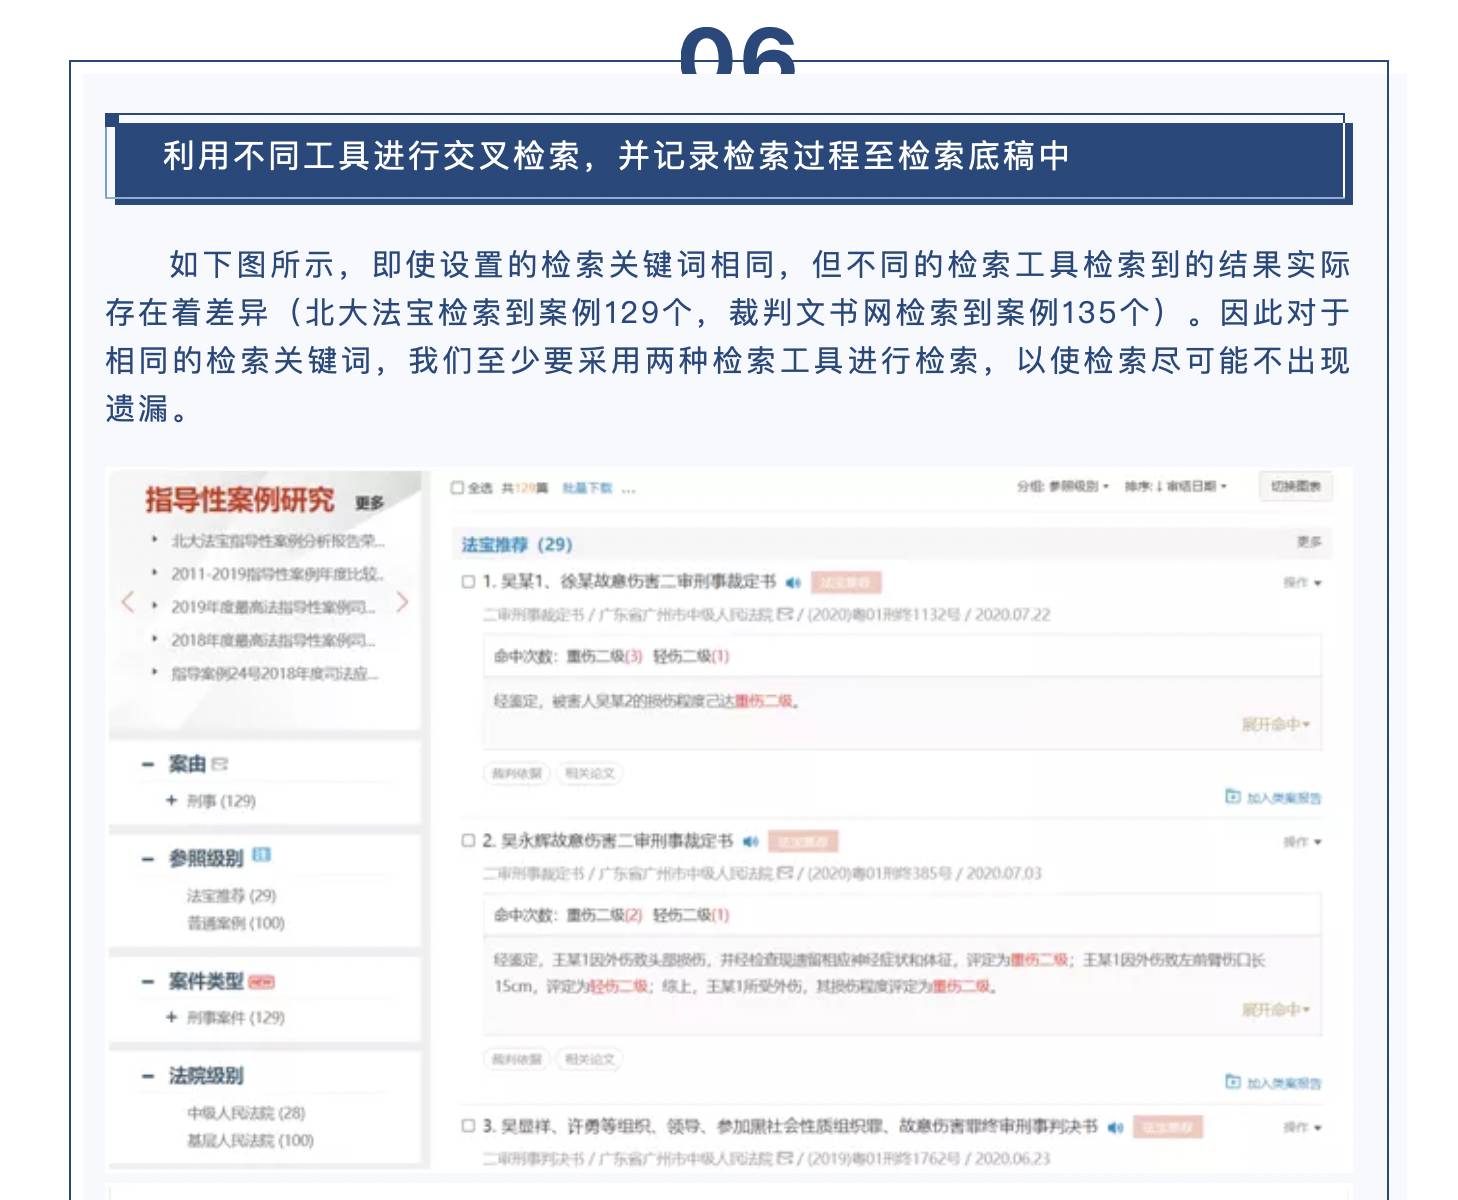The image size is (1458, 1200).
Task: Collapse the 法院级别 filter section
Action: (x=148, y=1076)
